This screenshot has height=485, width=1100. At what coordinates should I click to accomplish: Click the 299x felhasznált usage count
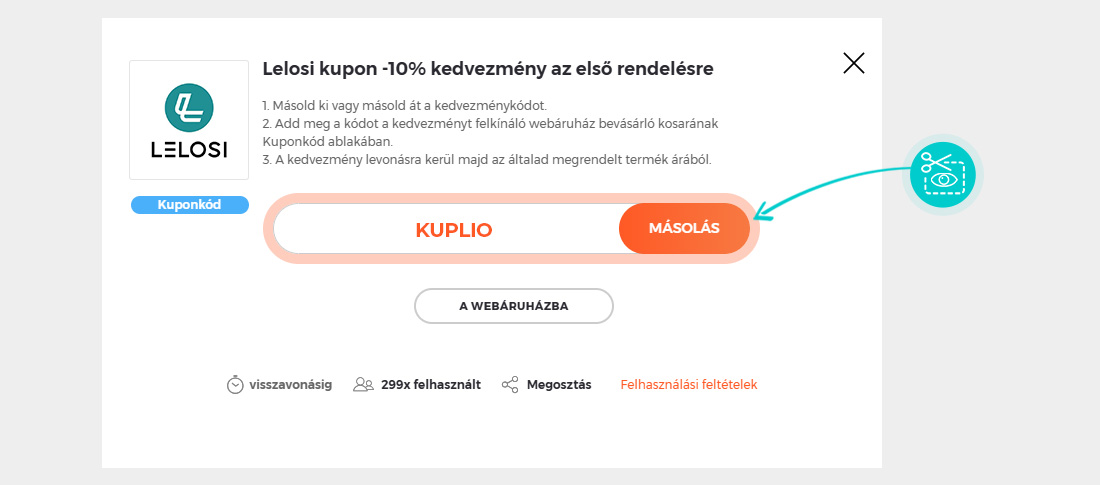[431, 384]
